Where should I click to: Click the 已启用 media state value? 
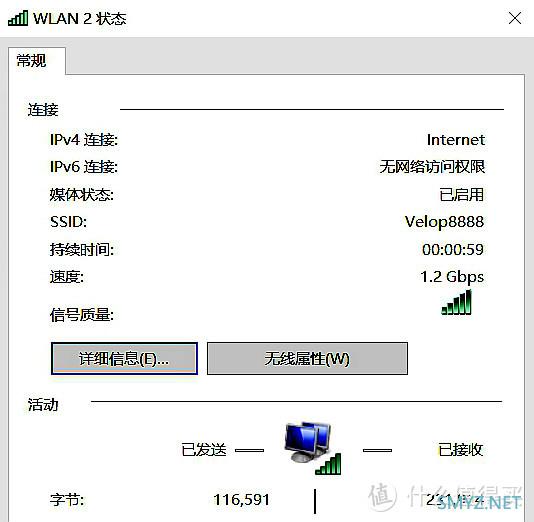(x=461, y=195)
